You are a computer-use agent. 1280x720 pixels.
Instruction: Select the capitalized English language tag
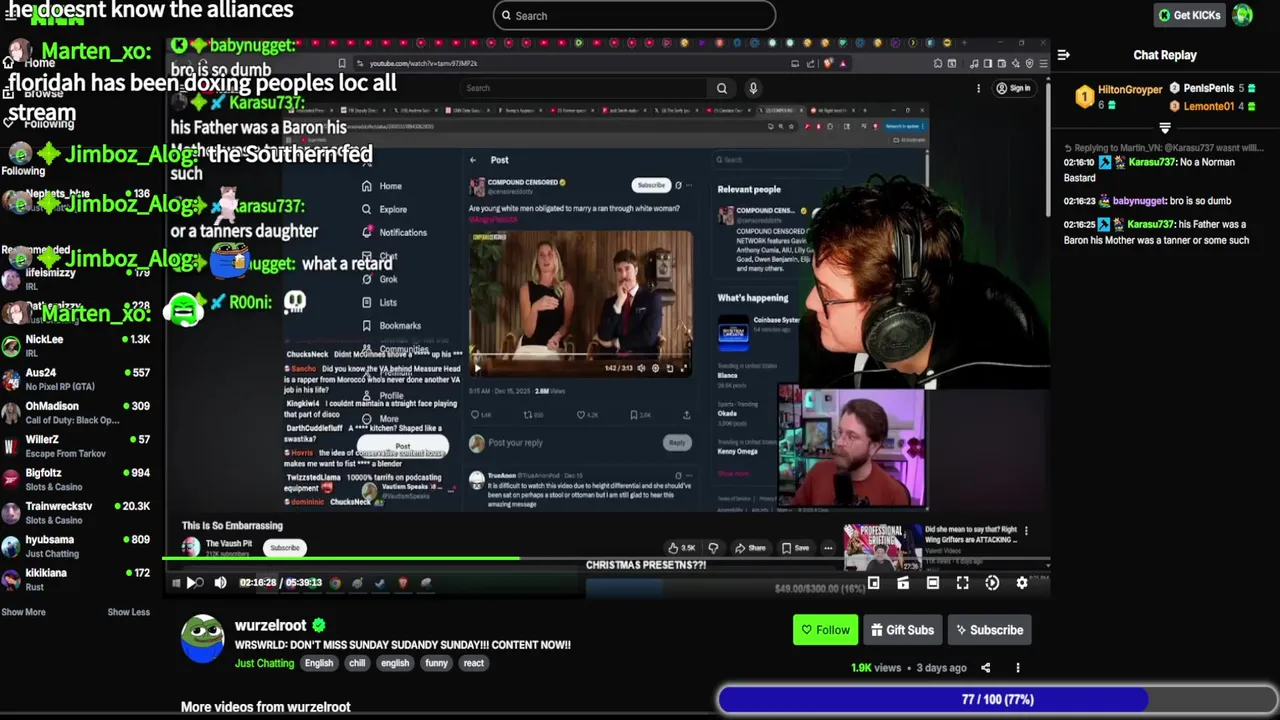319,663
